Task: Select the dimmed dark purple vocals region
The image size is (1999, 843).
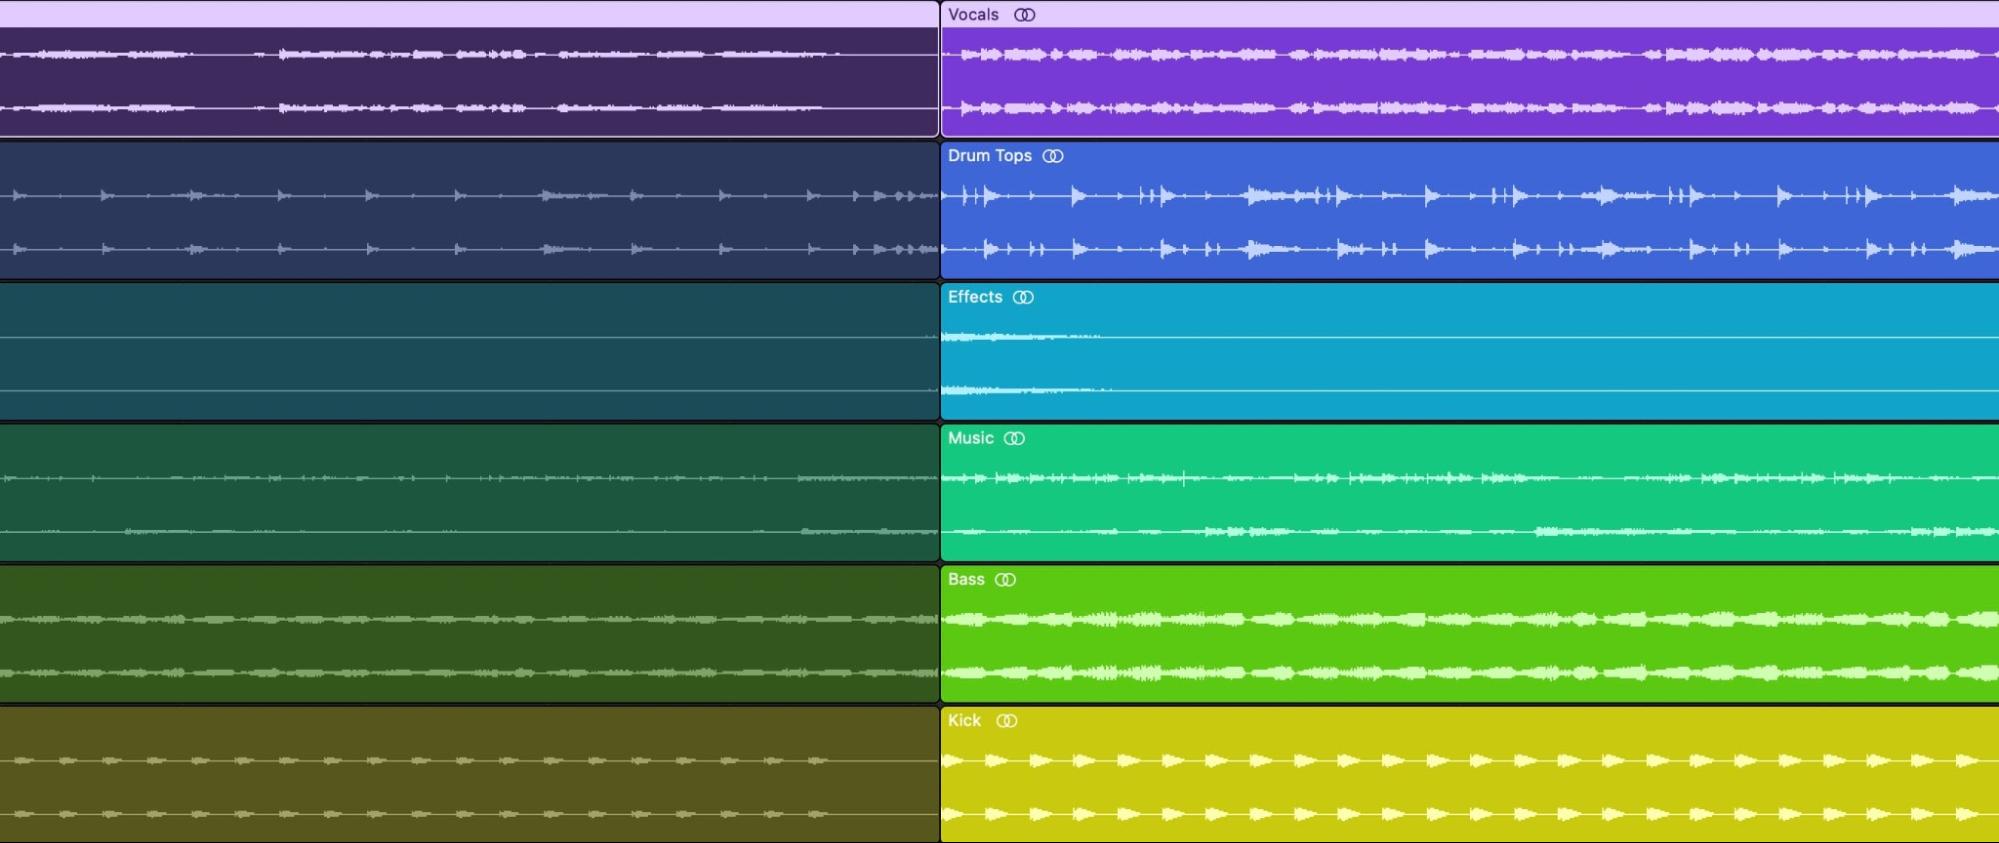Action: [469, 69]
